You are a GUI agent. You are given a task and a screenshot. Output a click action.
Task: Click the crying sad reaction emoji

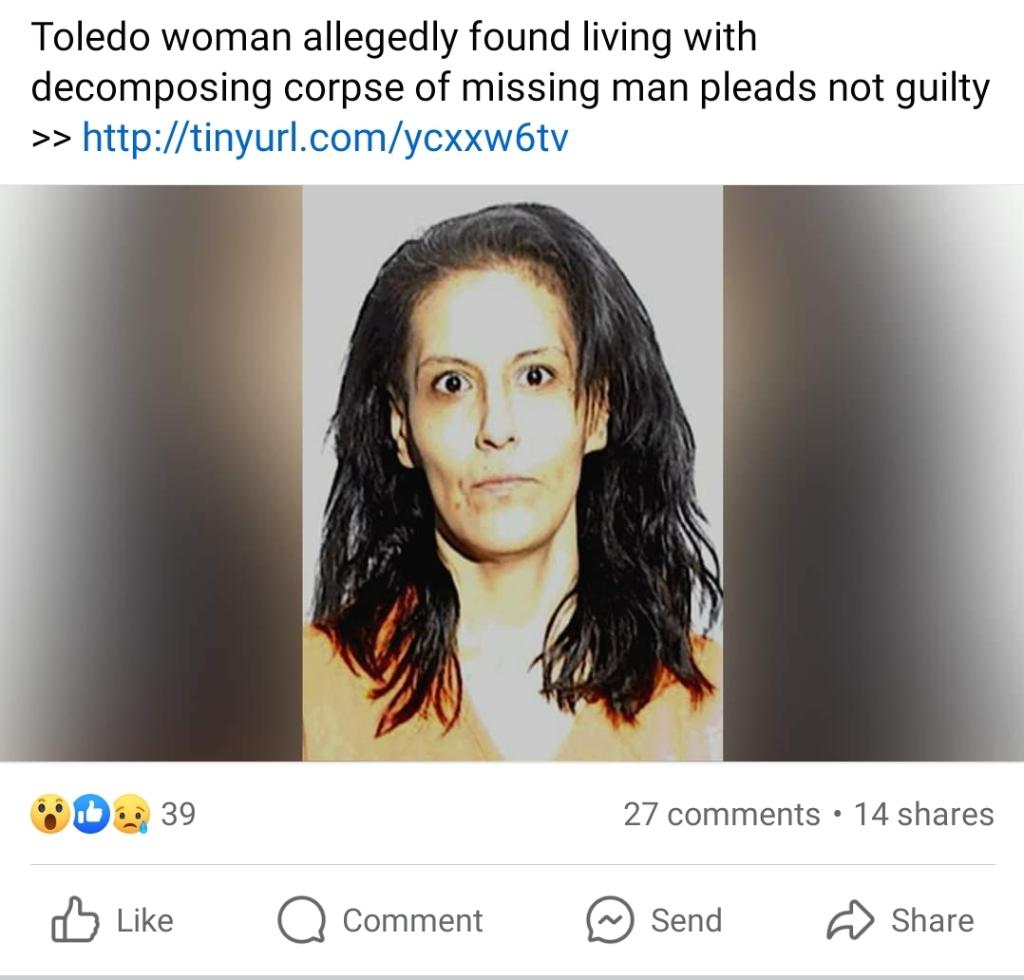click(131, 814)
